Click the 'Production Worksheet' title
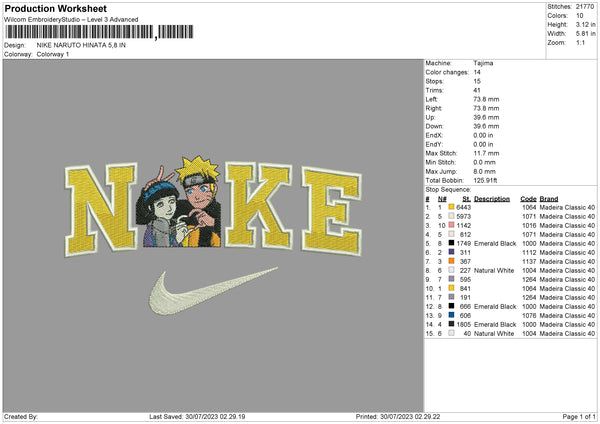The image size is (600, 424). (x=55, y=8)
